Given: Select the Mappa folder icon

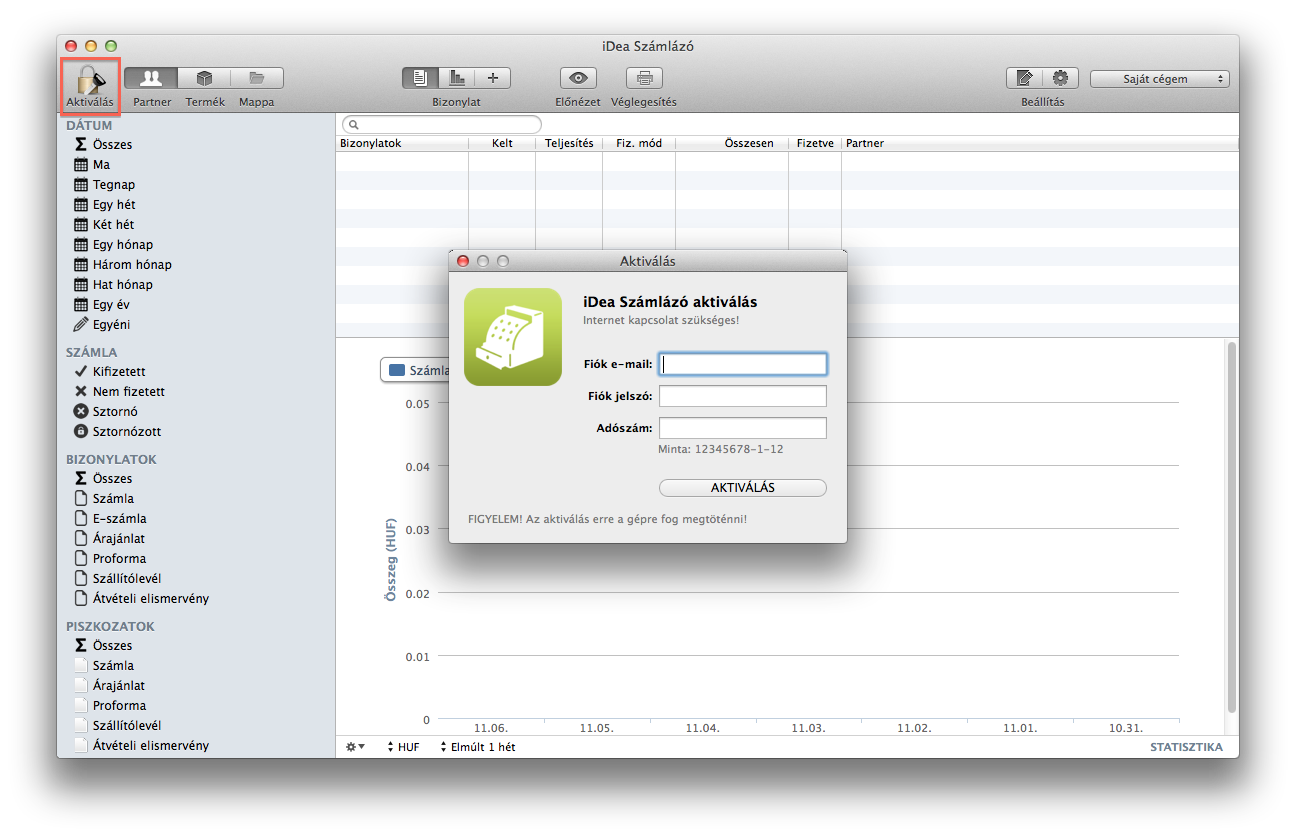Looking at the screenshot, I should point(257,78).
